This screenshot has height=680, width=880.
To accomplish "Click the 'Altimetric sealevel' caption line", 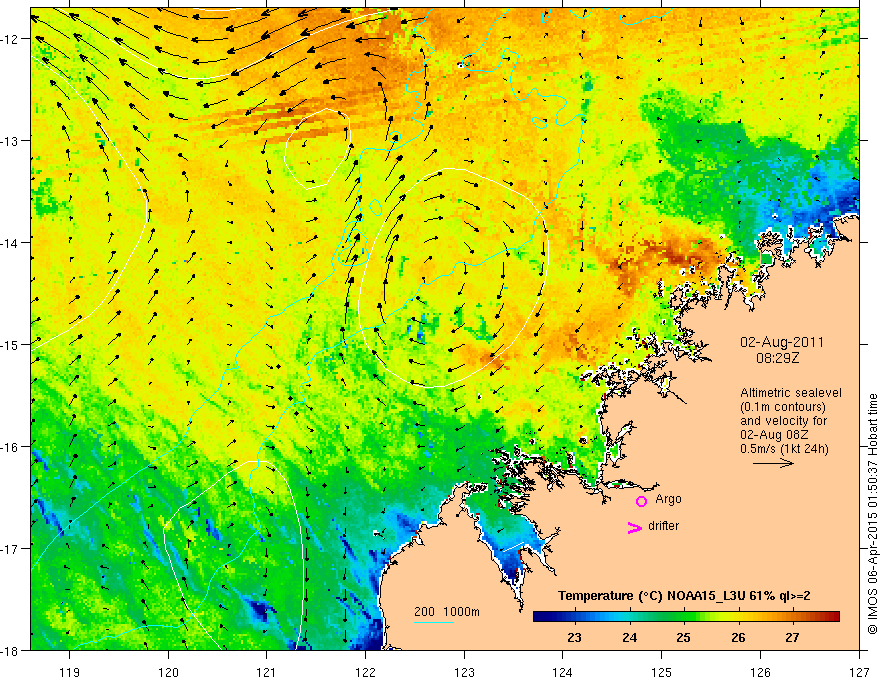I will tap(791, 393).
